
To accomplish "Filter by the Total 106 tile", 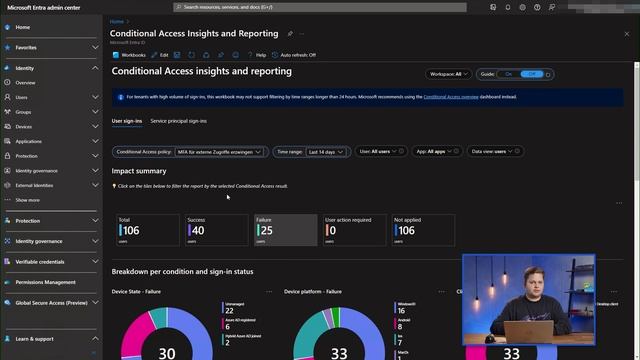I will (x=148, y=230).
